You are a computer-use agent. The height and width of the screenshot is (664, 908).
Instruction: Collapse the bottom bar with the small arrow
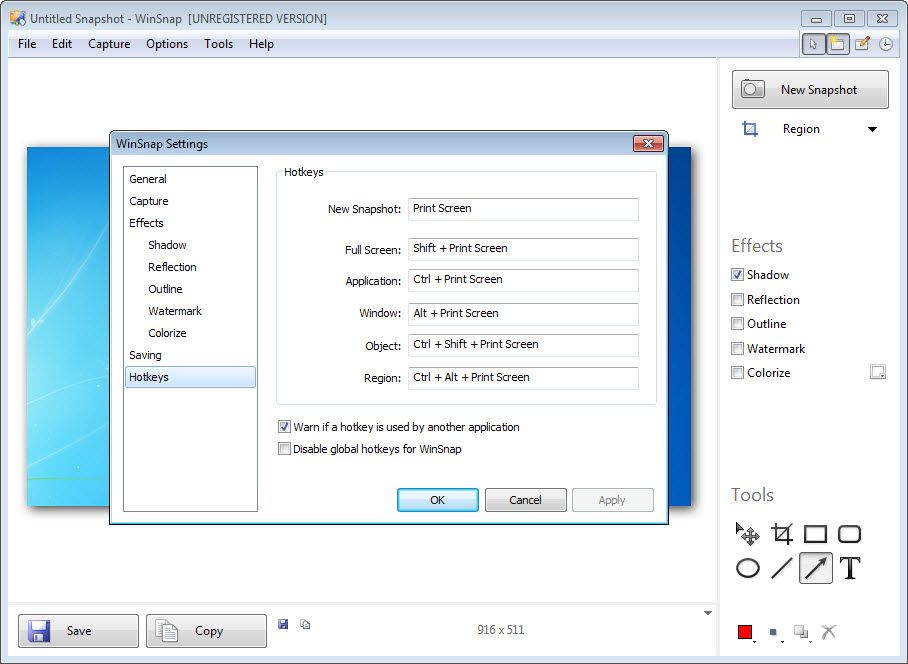708,613
